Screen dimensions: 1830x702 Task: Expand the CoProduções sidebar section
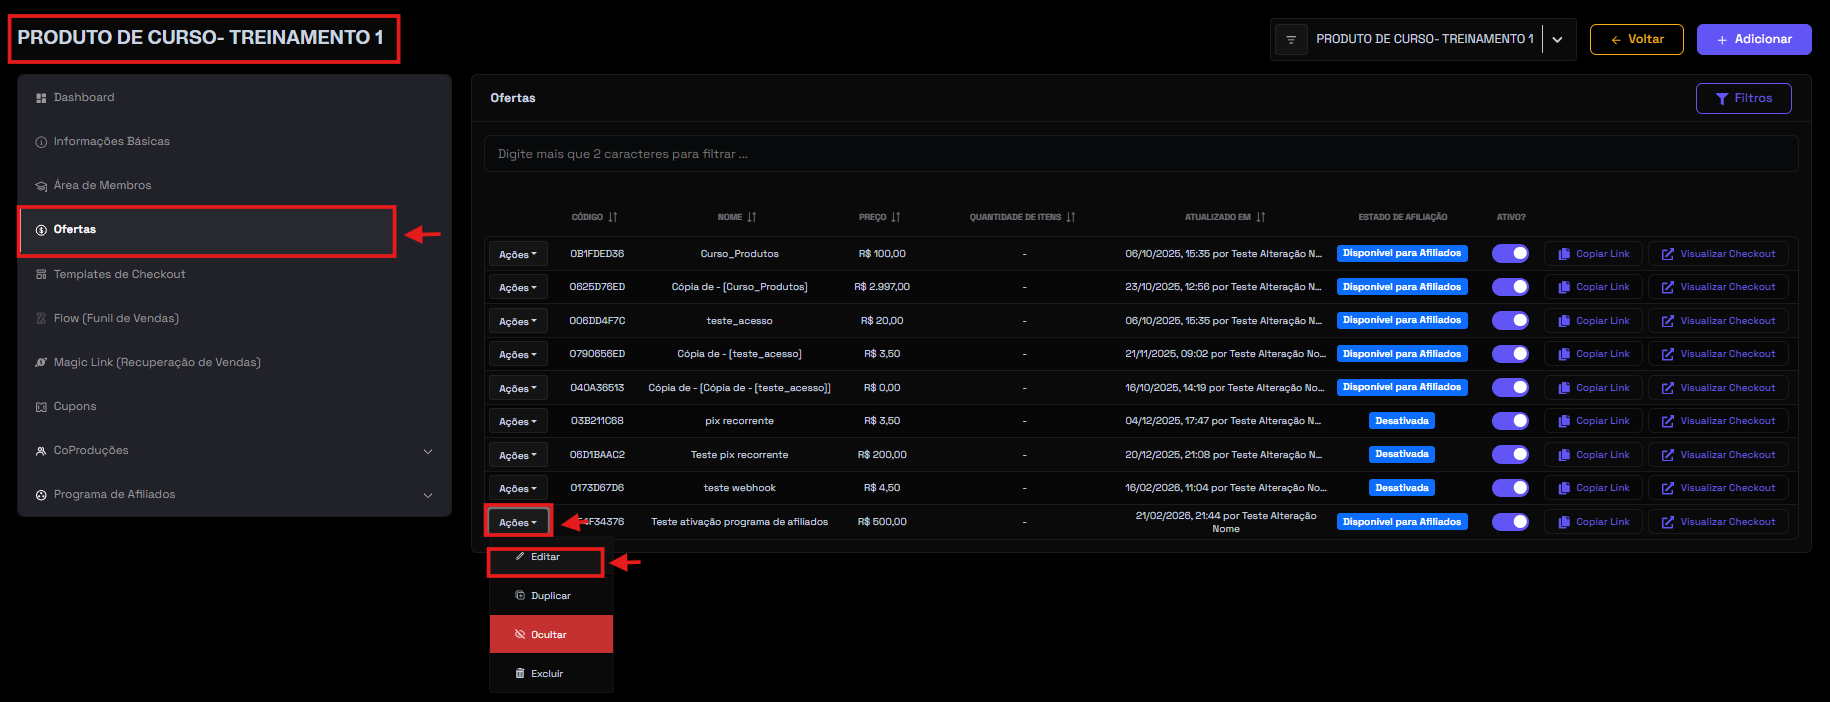(428, 451)
